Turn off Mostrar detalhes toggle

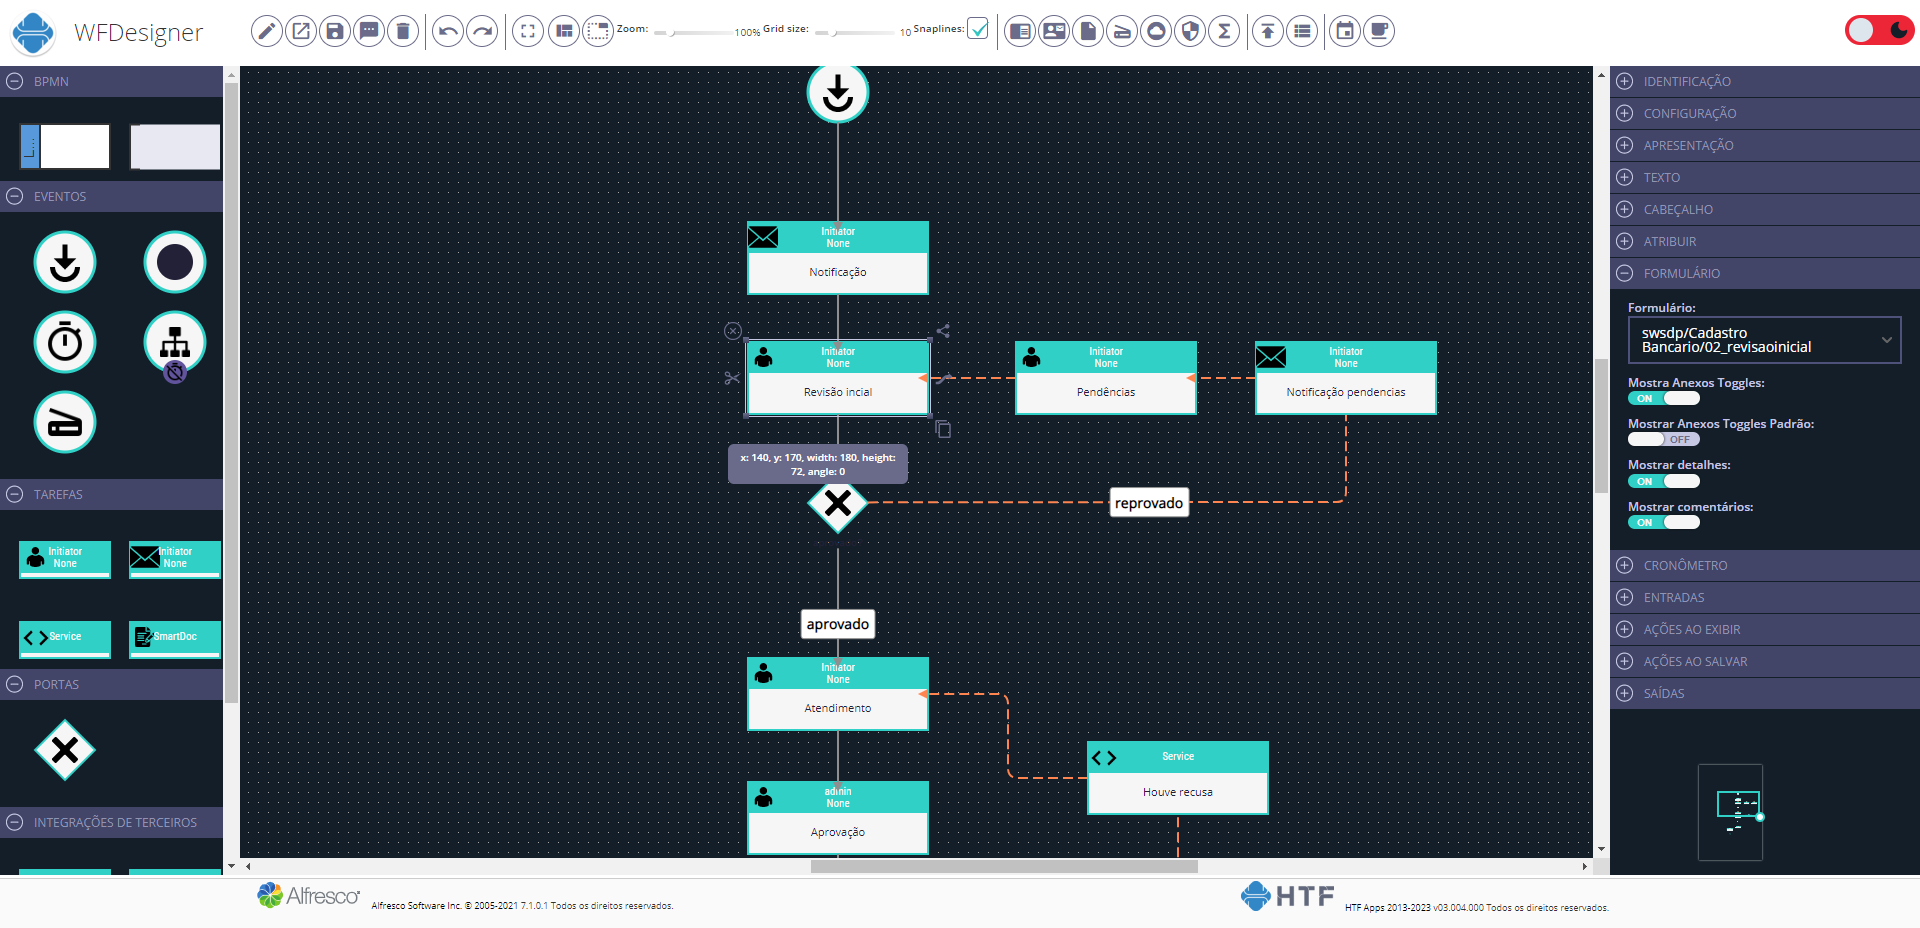point(1663,481)
